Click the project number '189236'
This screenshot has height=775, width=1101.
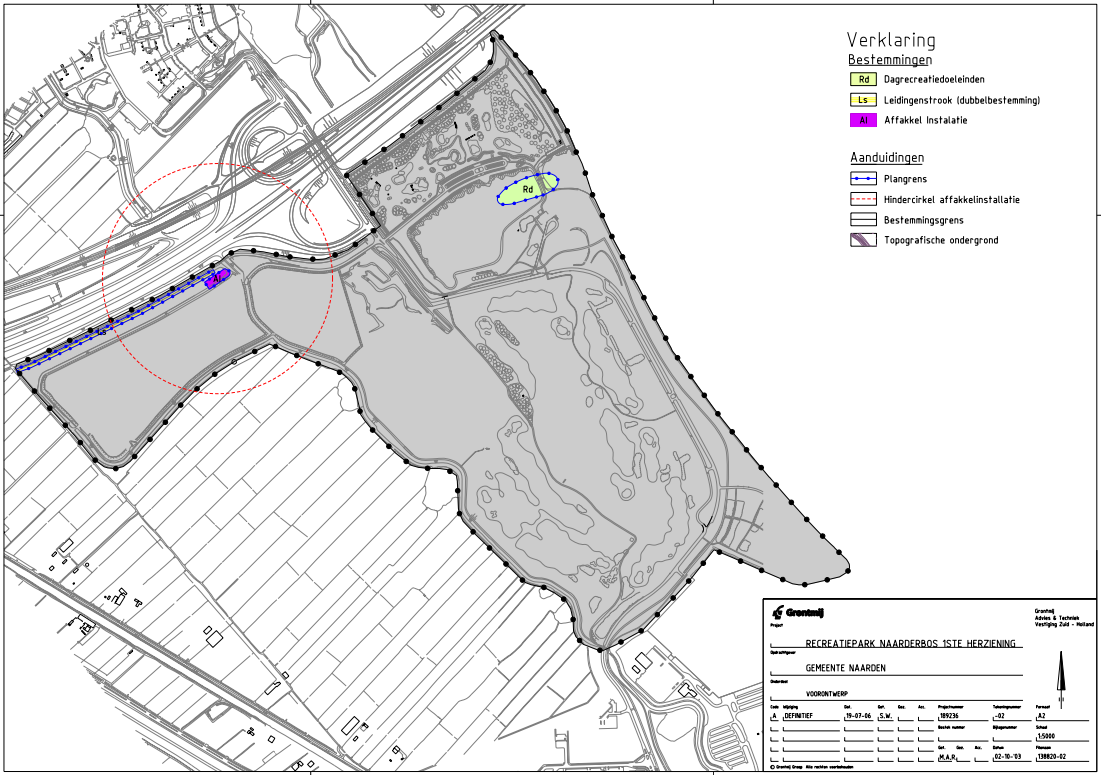coord(949,715)
